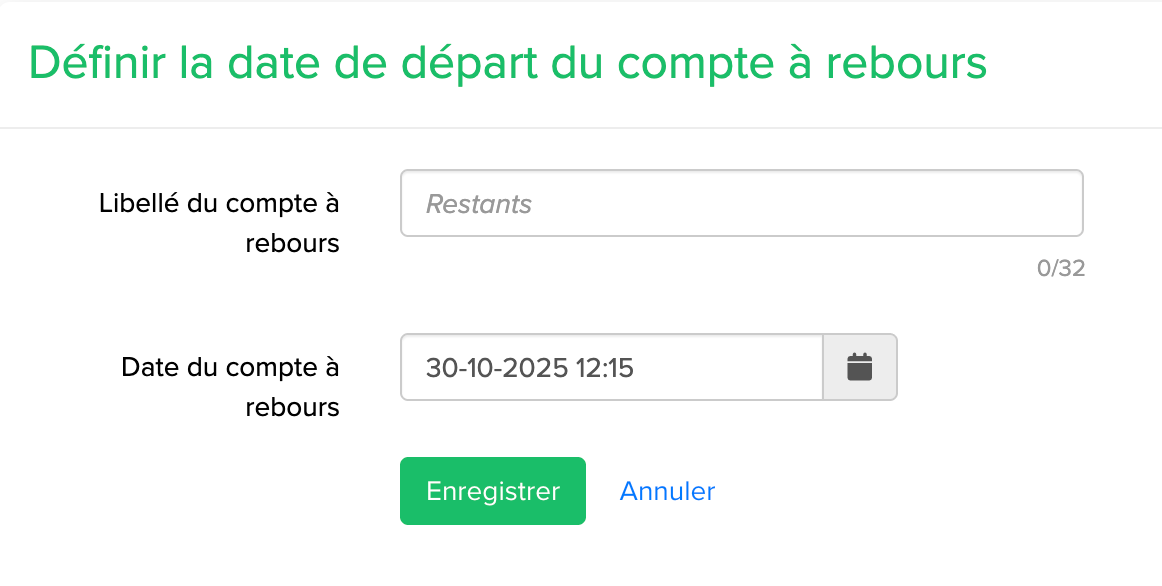Viewport: 1162px width, 586px height.
Task: Click the Enregistrer button
Action: [x=492, y=491]
